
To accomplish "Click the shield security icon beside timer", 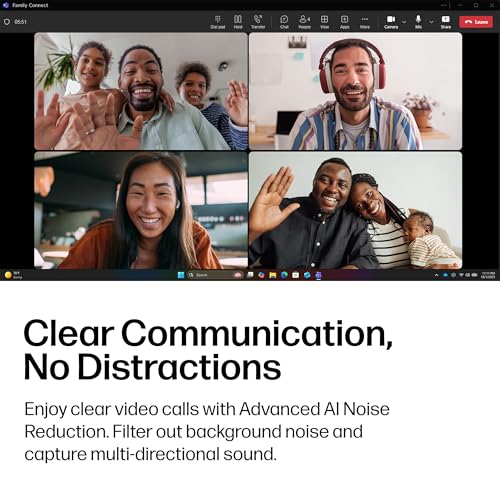I will pyautogui.click(x=7, y=22).
